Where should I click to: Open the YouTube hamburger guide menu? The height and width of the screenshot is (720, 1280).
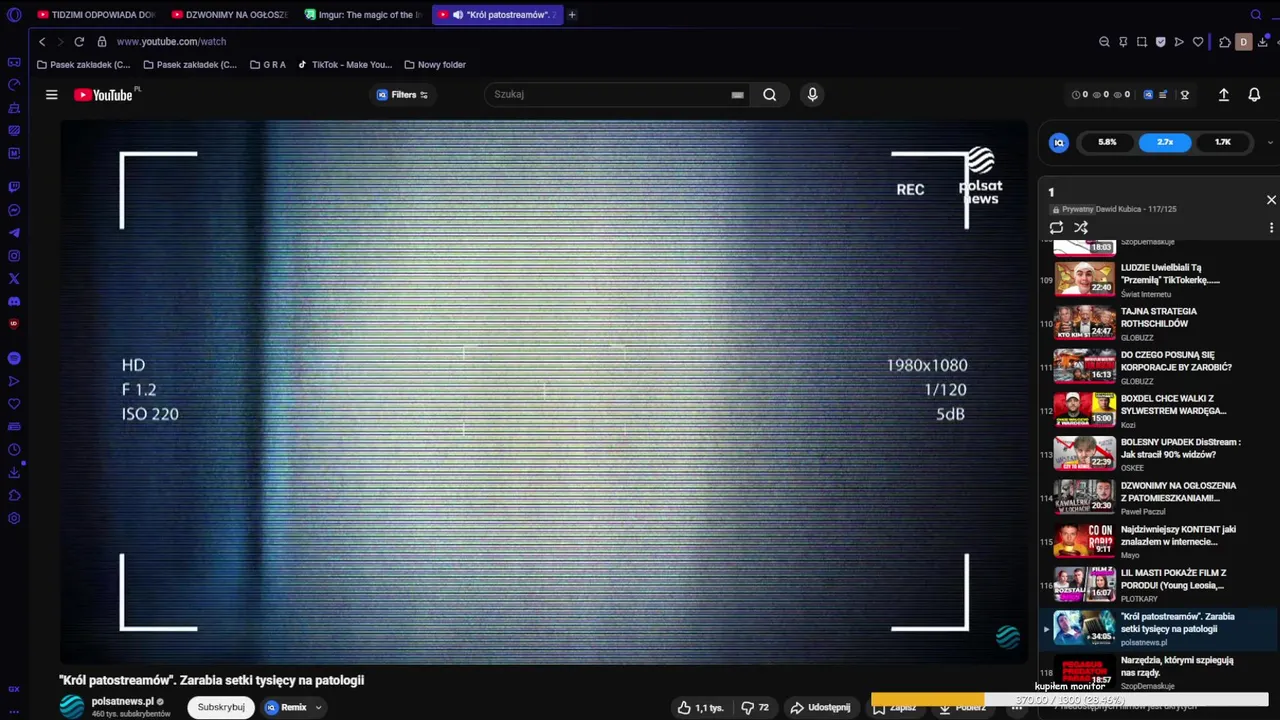(51, 95)
